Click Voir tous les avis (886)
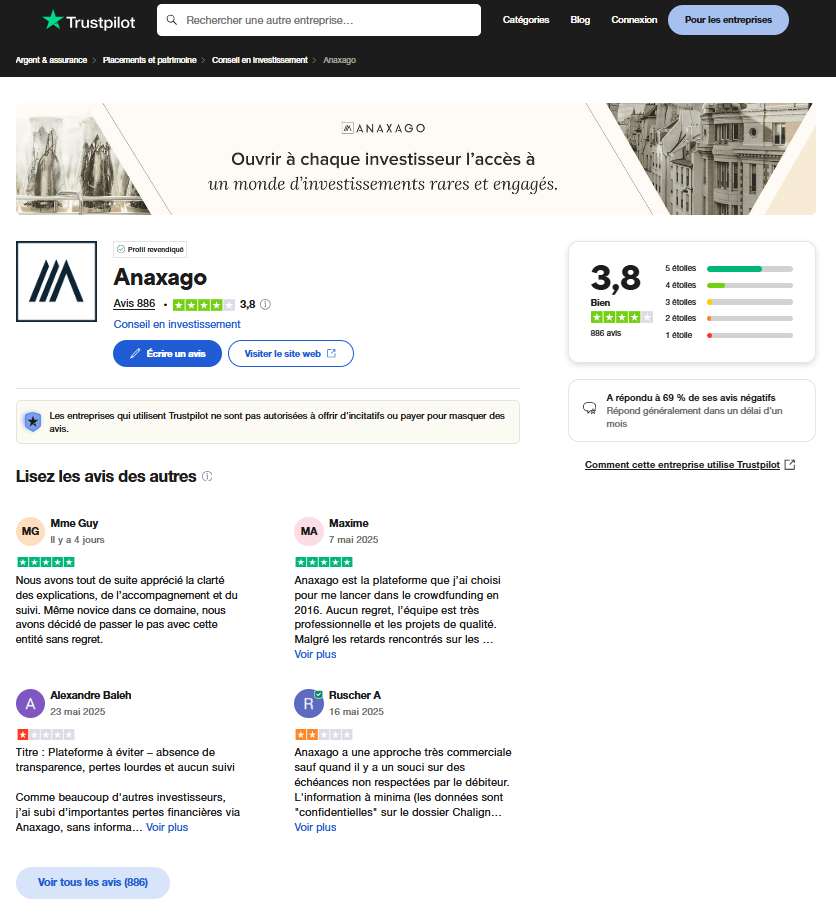The image size is (836, 920). 92,883
